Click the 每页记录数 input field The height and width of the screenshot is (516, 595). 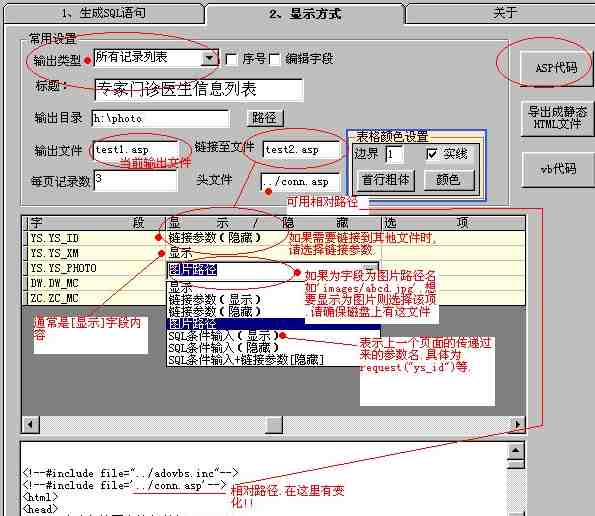click(135, 180)
